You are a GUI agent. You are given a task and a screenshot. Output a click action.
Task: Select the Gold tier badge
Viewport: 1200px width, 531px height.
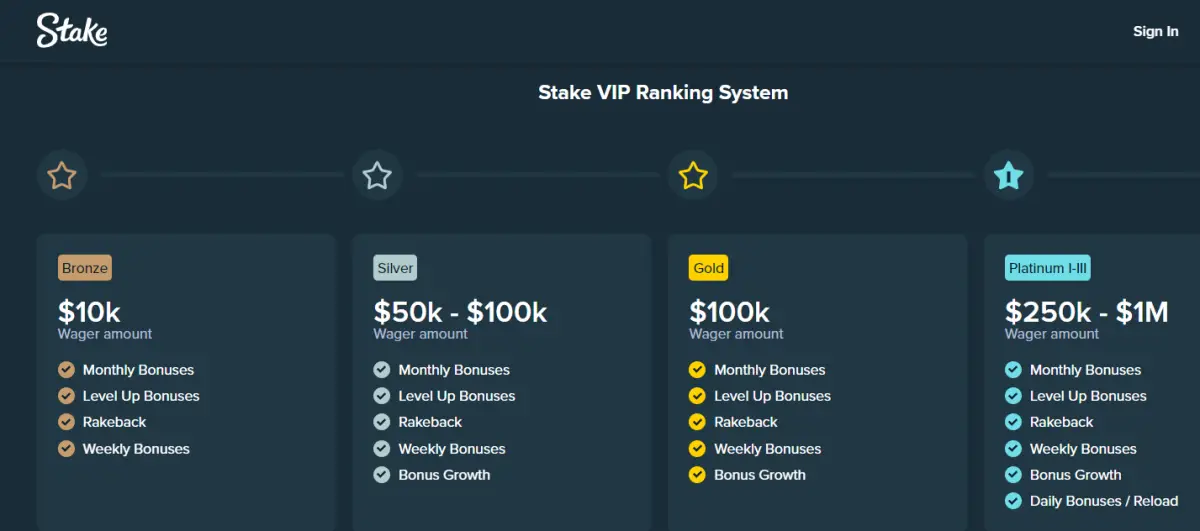click(709, 268)
